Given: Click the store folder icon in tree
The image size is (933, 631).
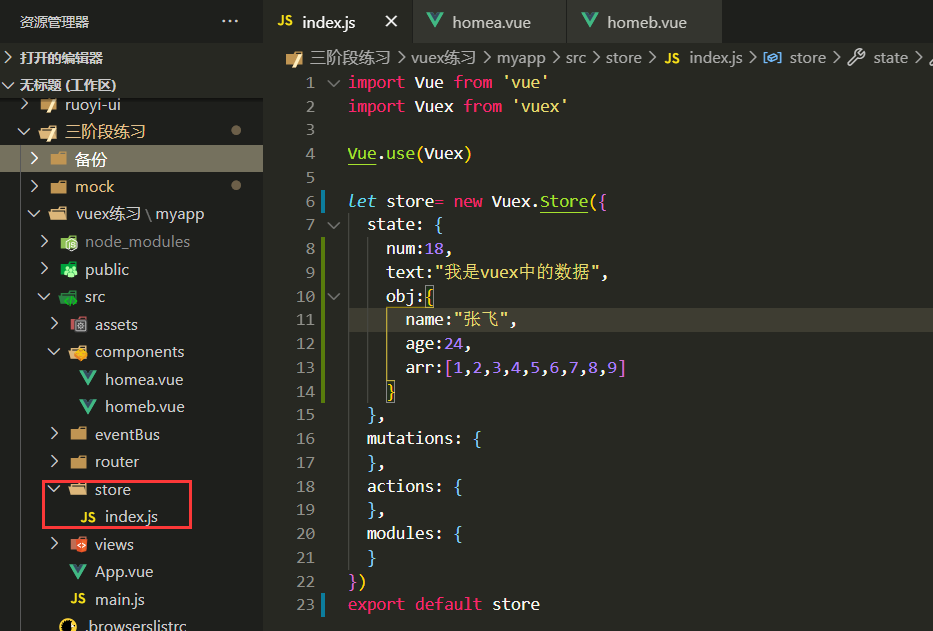Looking at the screenshot, I should pos(78,489).
